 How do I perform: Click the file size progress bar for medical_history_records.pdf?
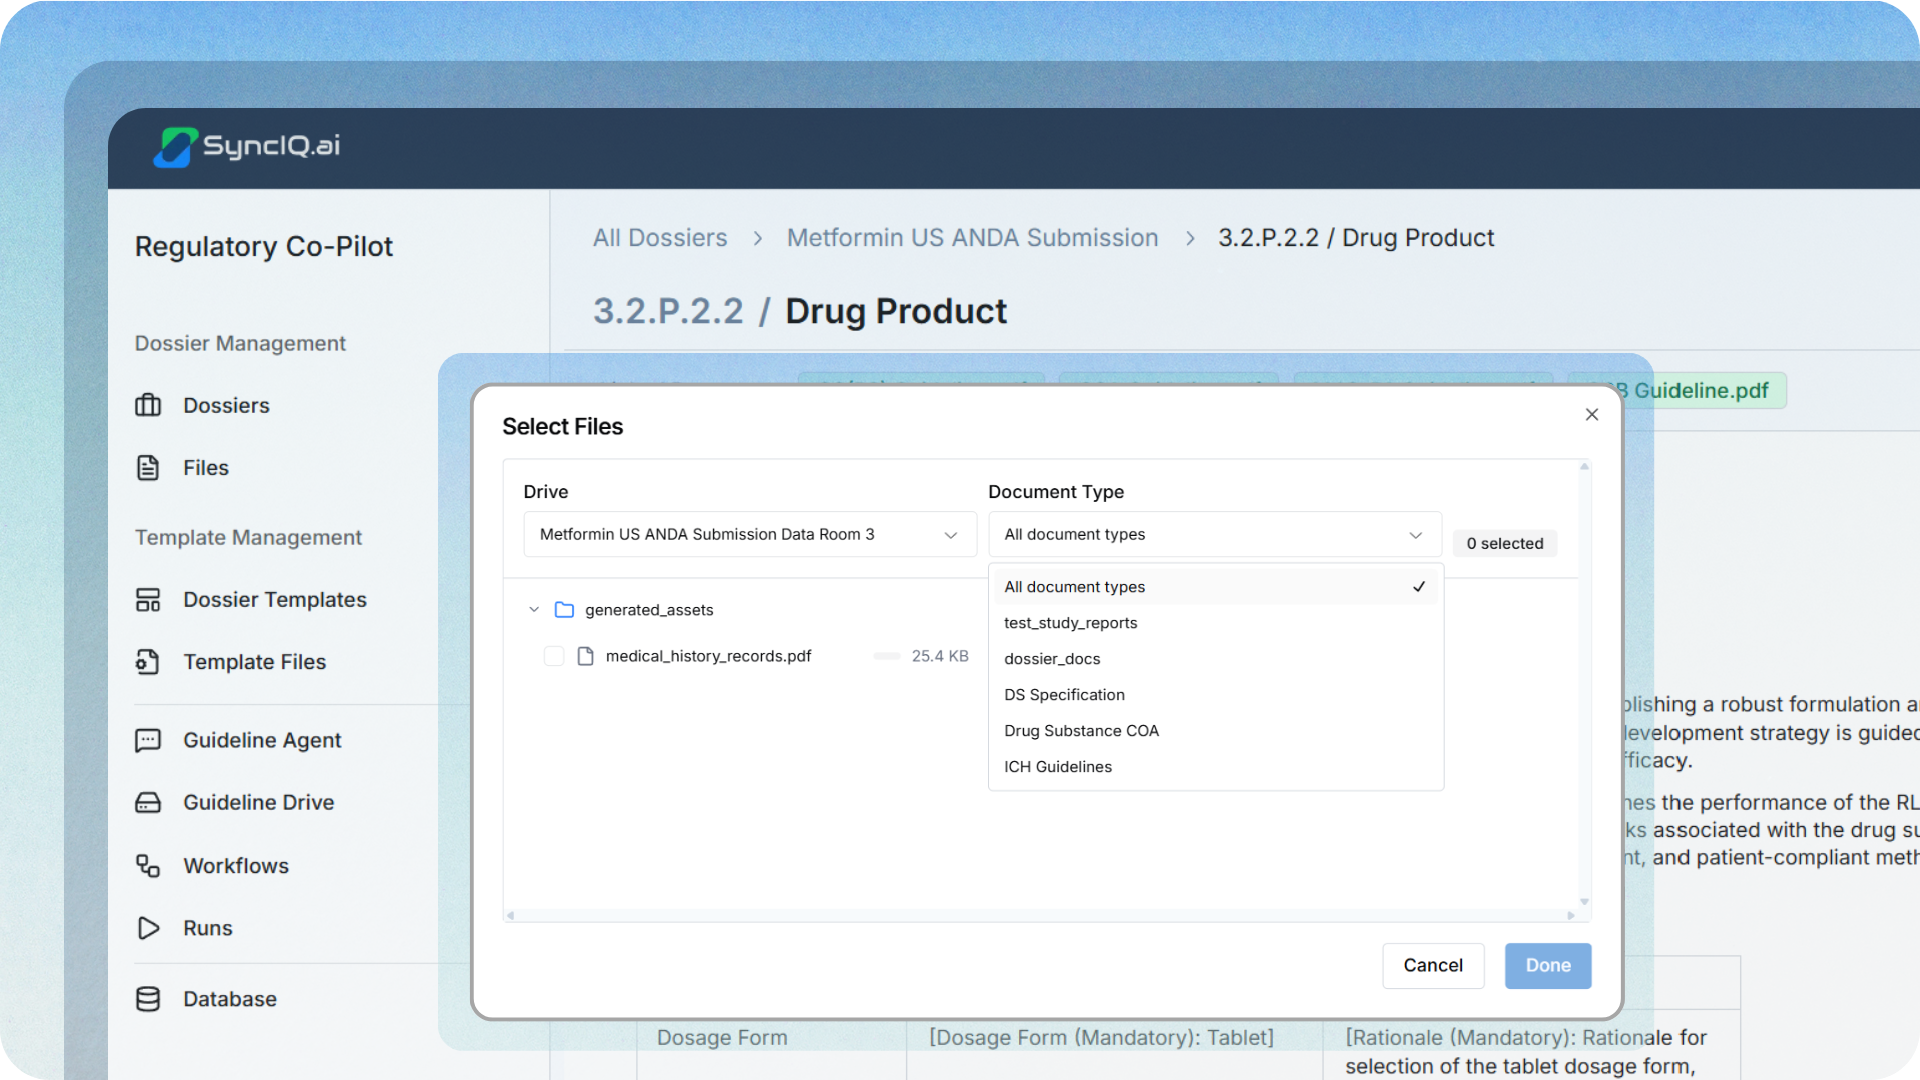click(x=886, y=656)
